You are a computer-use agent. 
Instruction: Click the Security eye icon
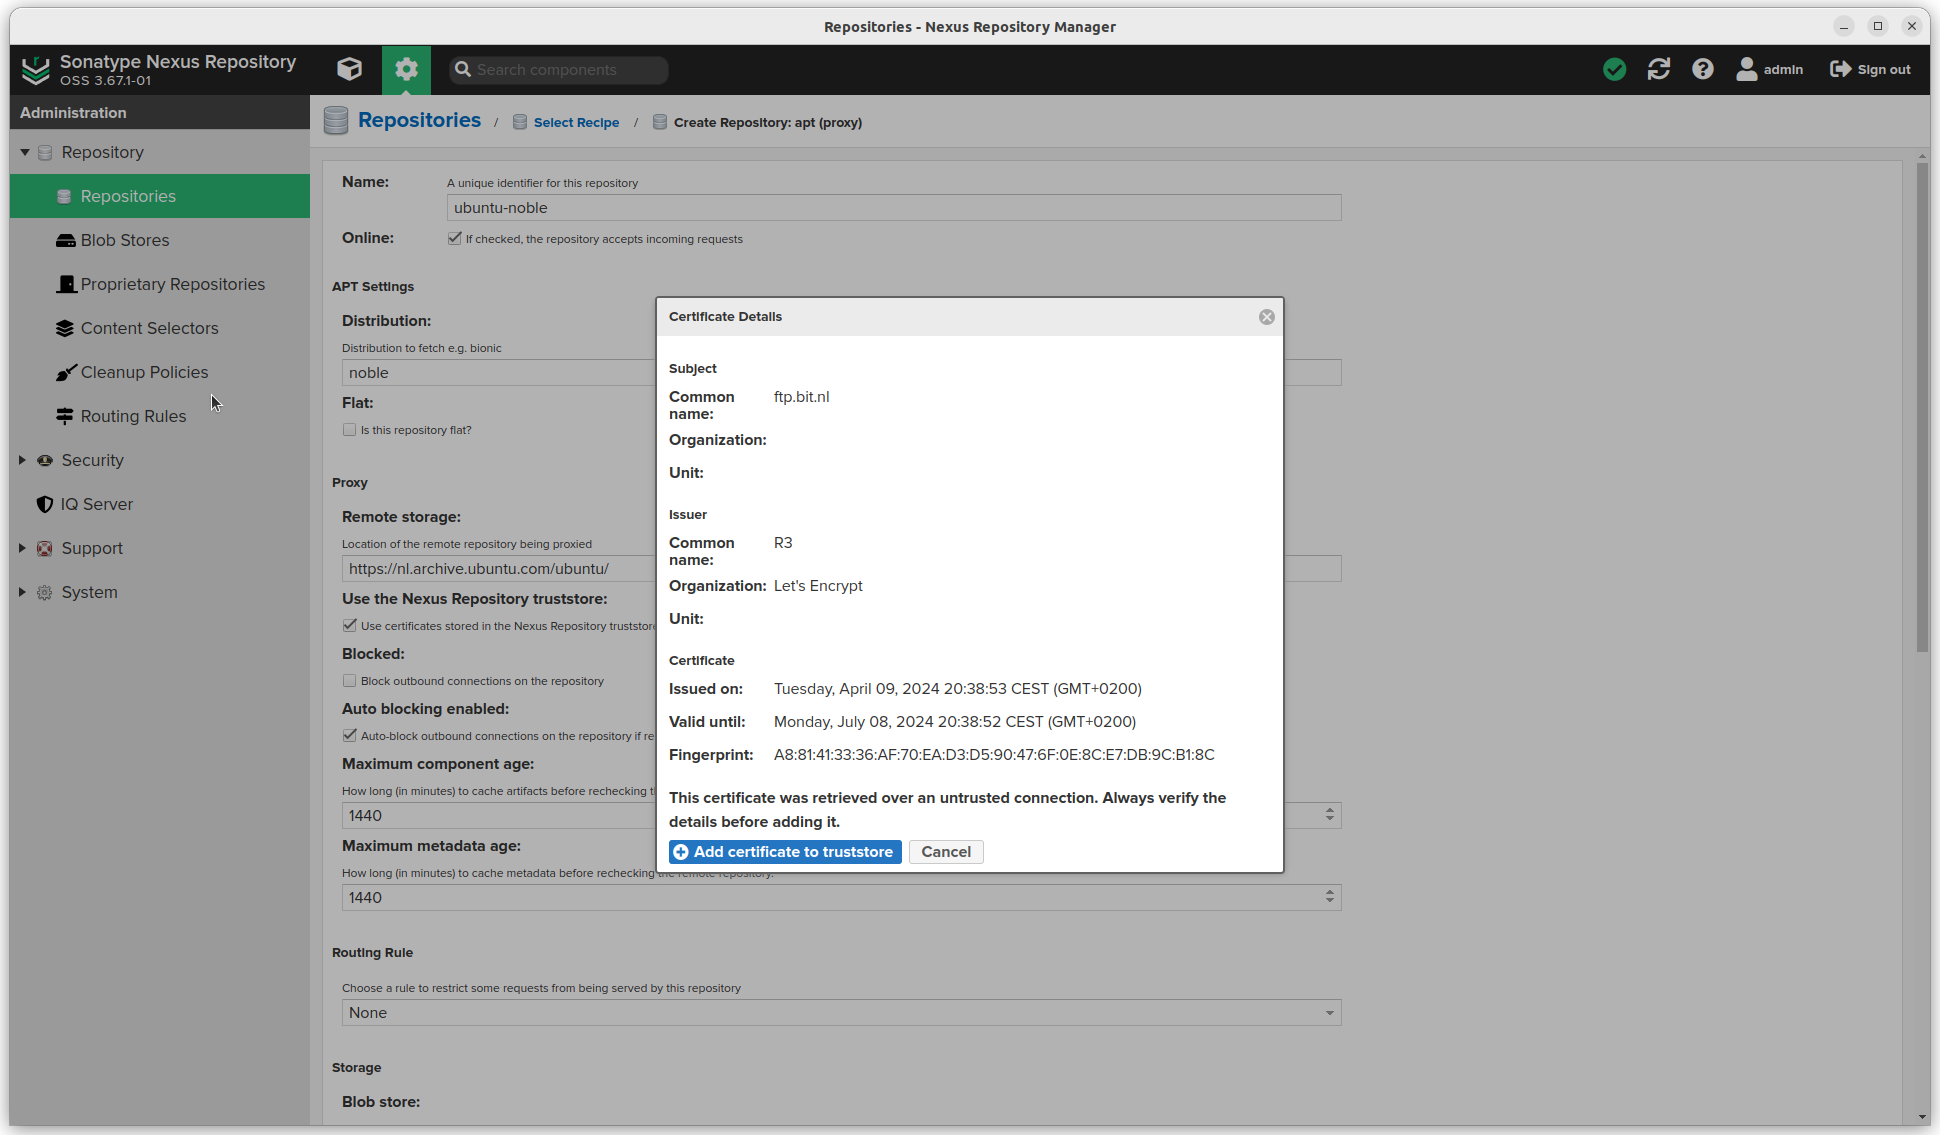pyautogui.click(x=45, y=460)
